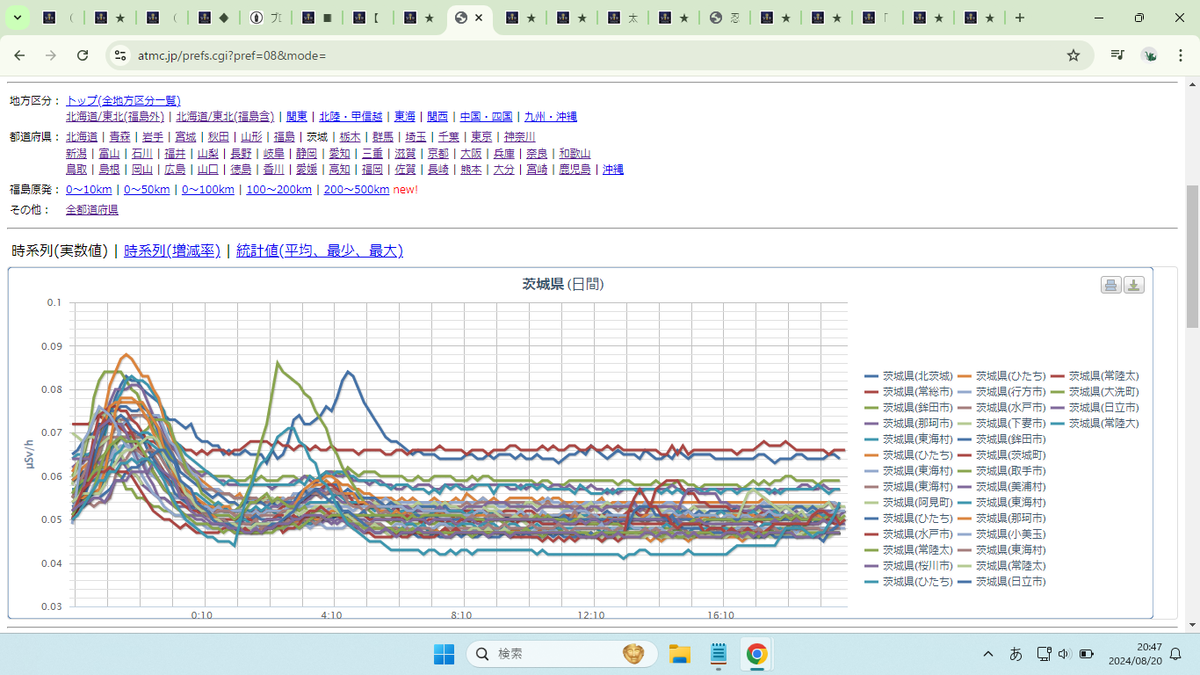Switch to 時系列(増減率) view

pos(172,251)
